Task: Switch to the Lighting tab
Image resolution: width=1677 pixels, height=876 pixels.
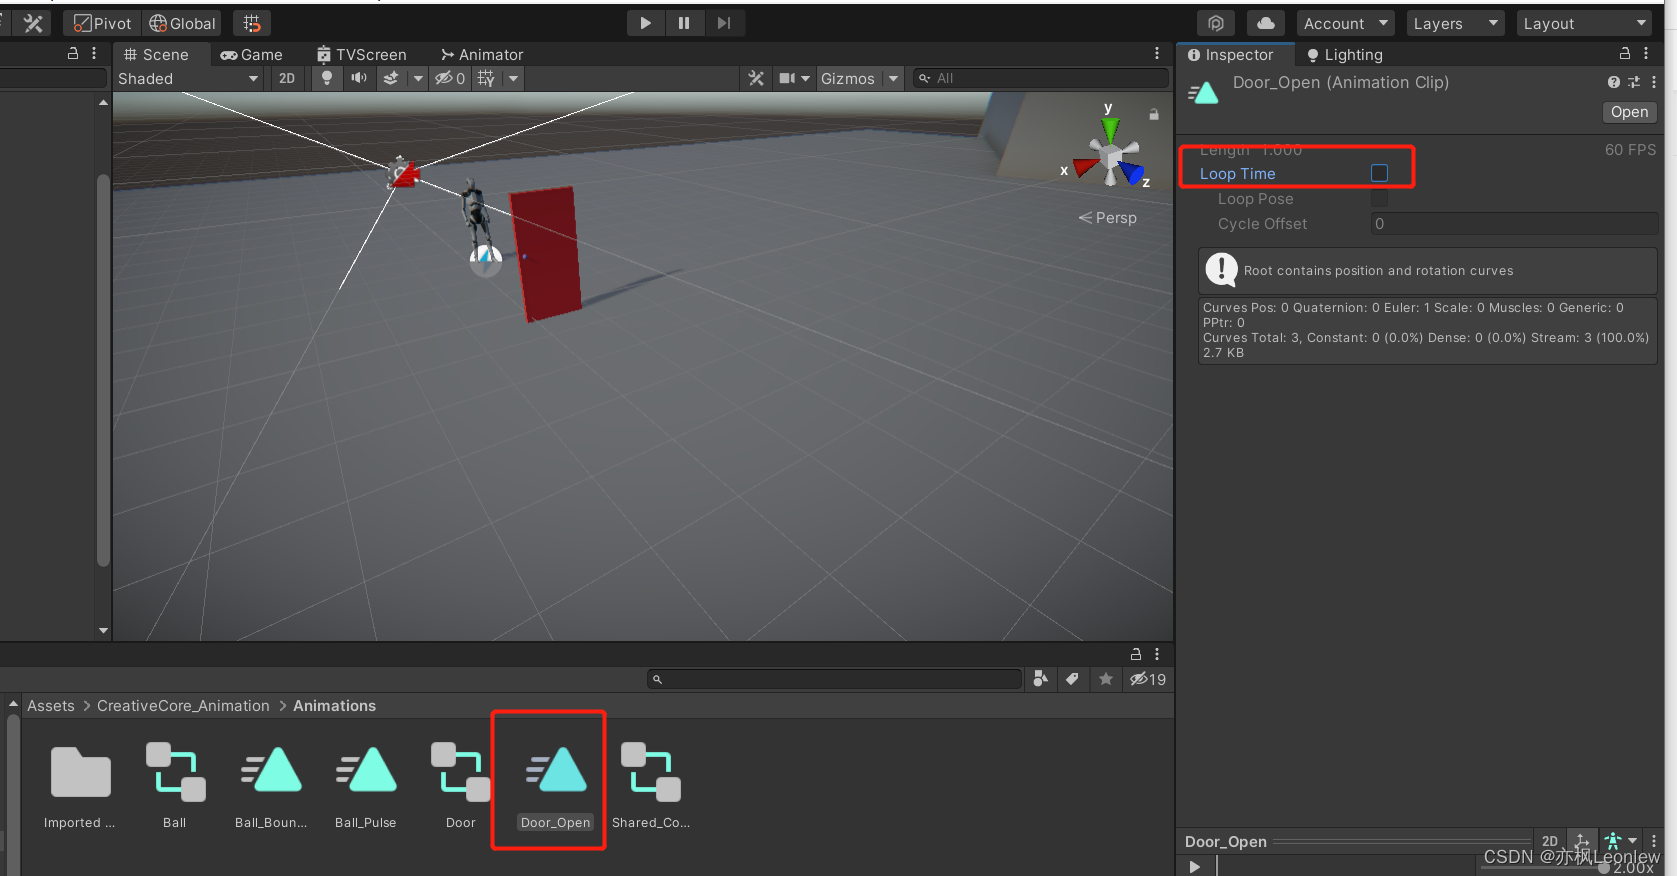Action: (1345, 55)
